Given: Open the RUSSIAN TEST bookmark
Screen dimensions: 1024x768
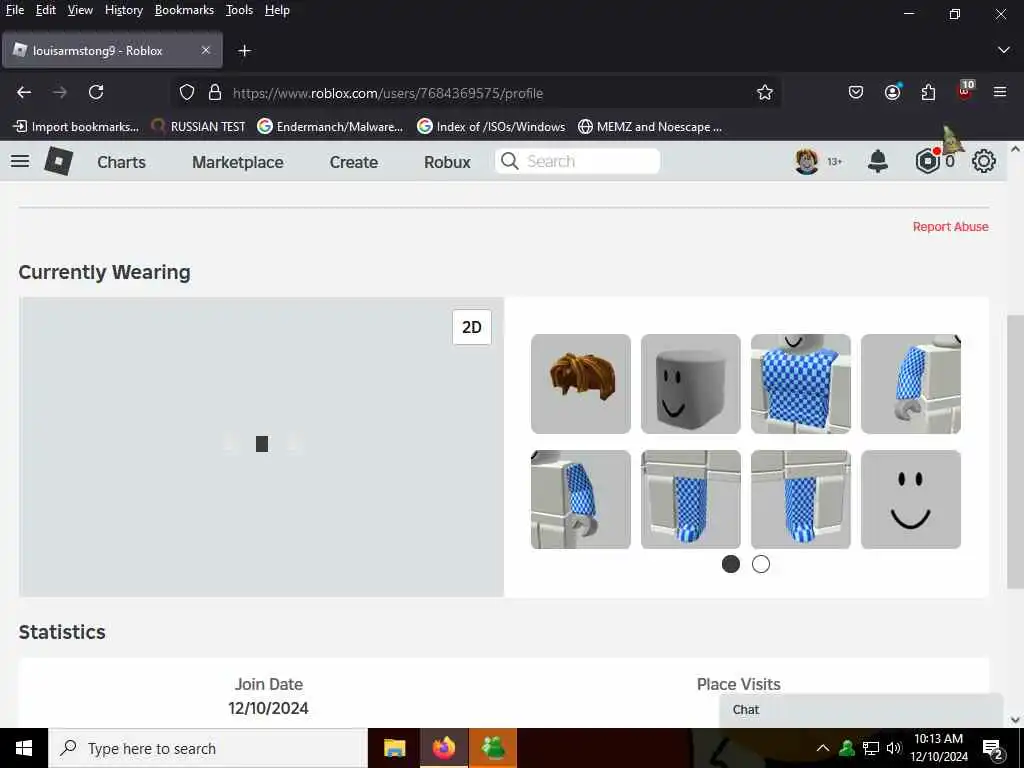Looking at the screenshot, I should click(x=198, y=127).
